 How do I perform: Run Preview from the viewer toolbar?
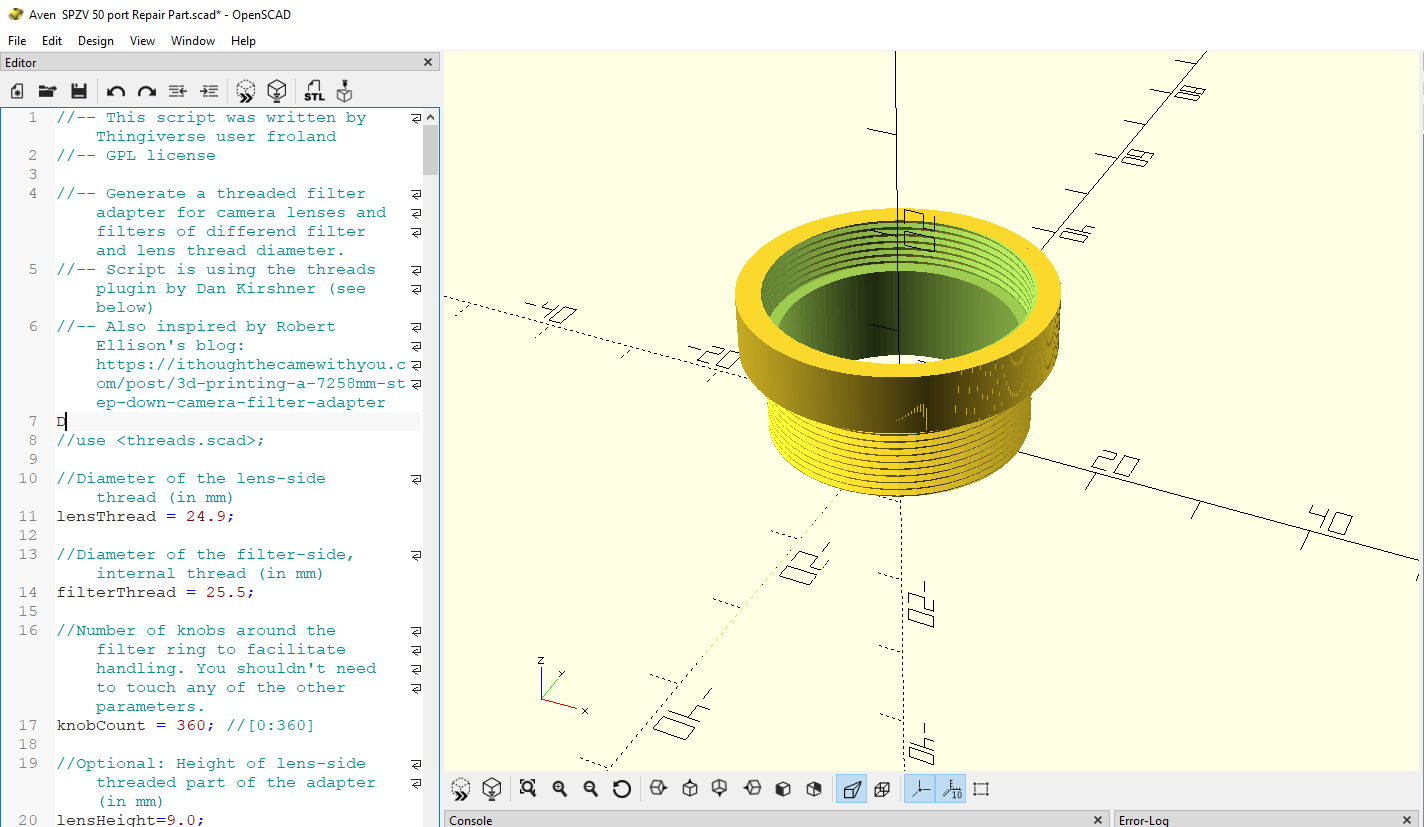460,789
